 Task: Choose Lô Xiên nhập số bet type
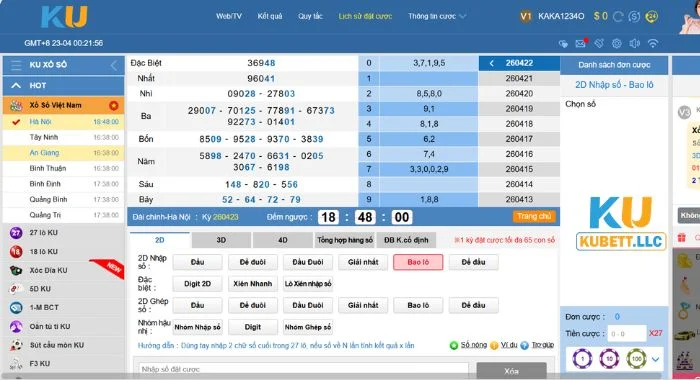pos(308,284)
